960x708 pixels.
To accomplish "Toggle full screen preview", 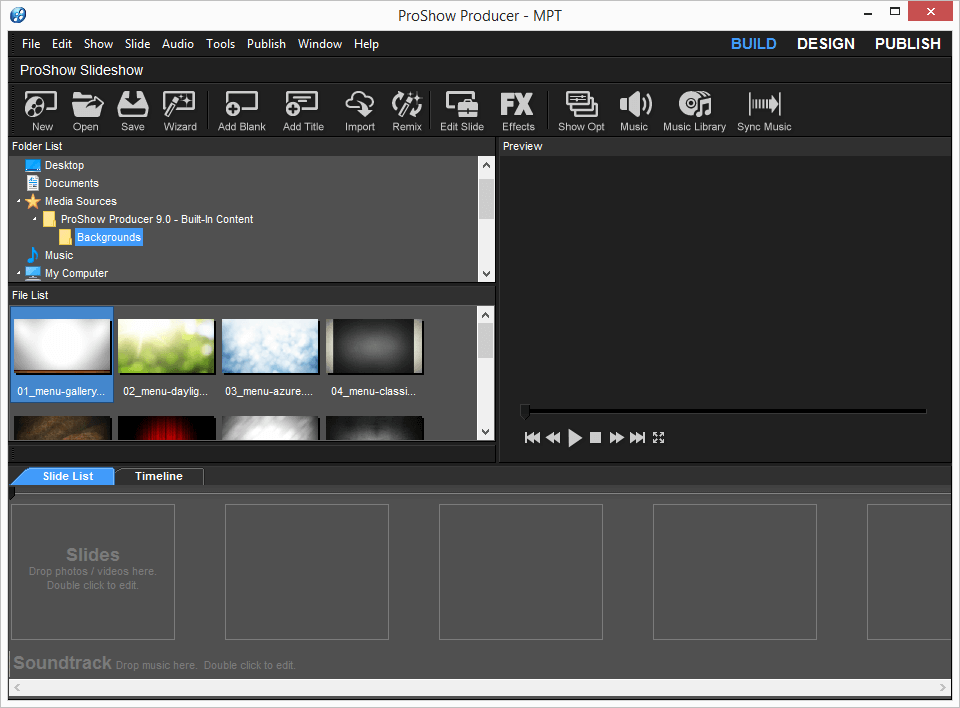I will click(658, 437).
